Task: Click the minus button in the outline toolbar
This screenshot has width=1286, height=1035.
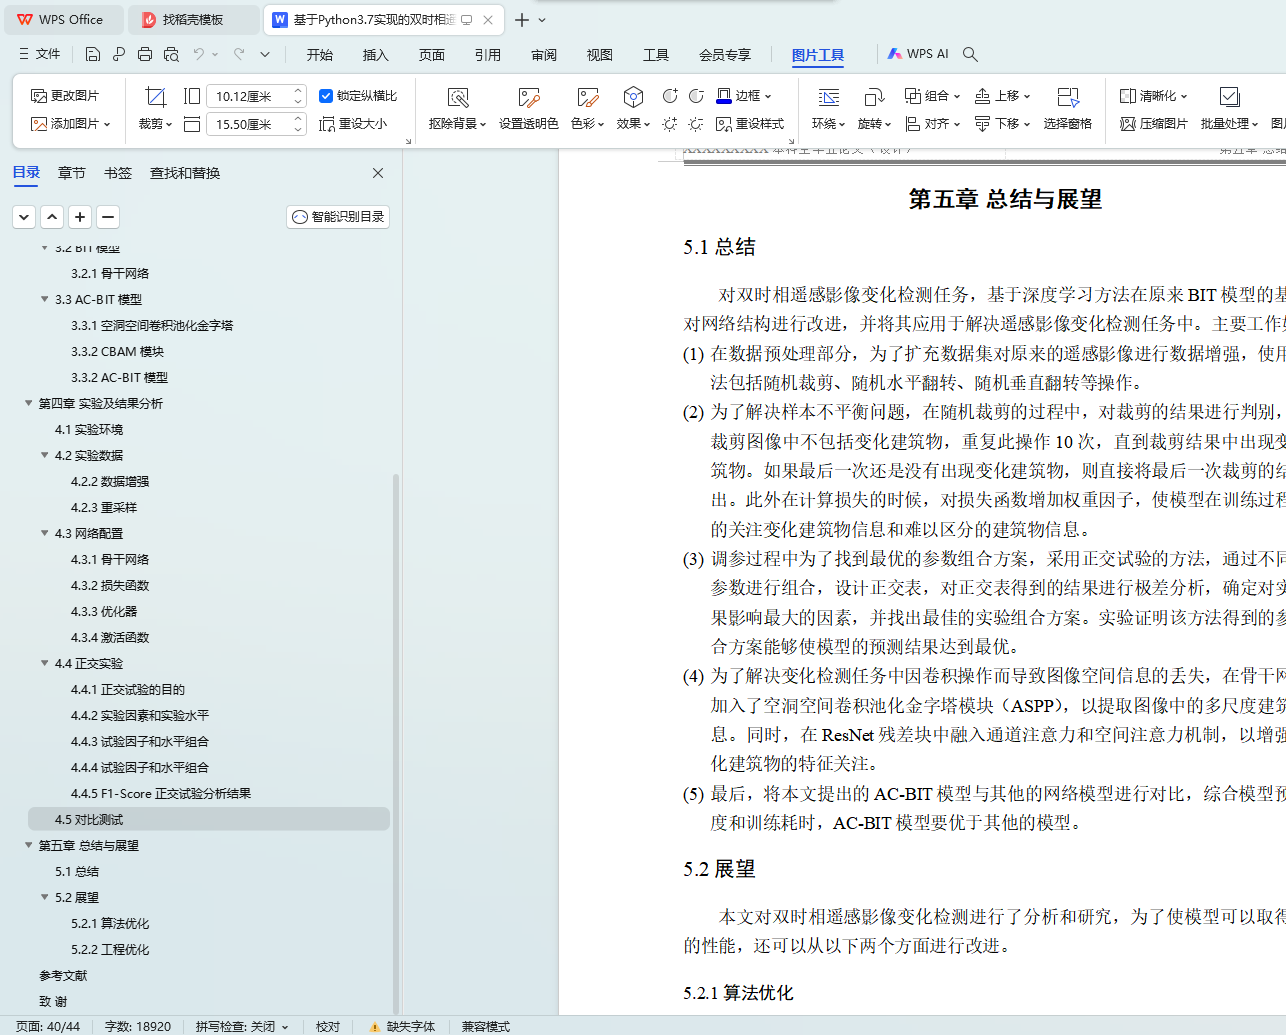Action: (x=108, y=217)
